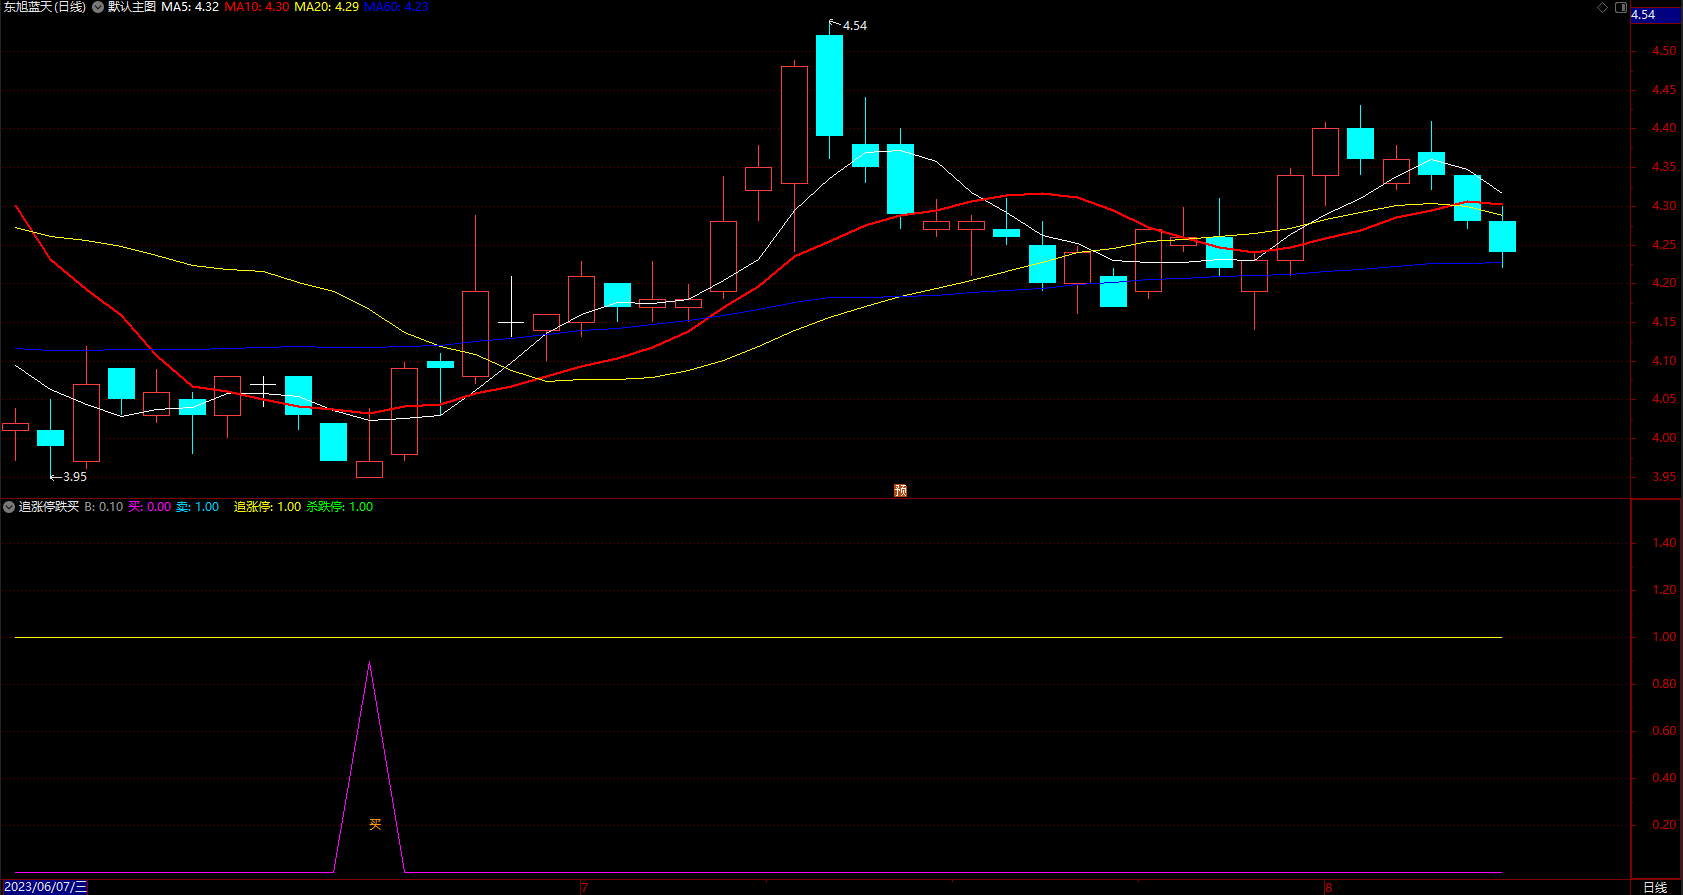Select the MA5: 4.32 indicator label
Viewport: 1683px width, 895px height.
[x=190, y=7]
